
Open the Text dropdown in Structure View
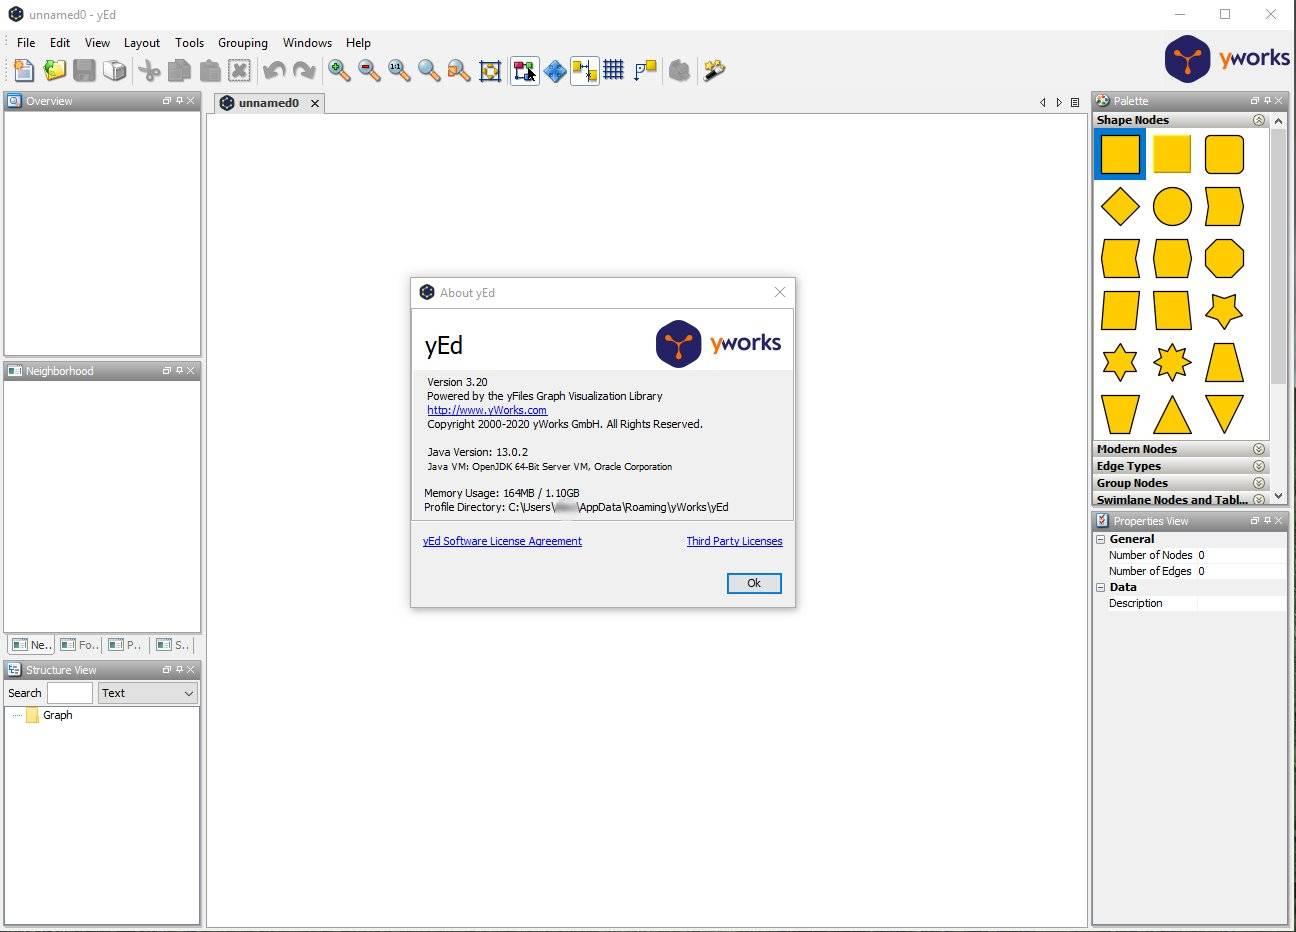pos(148,693)
